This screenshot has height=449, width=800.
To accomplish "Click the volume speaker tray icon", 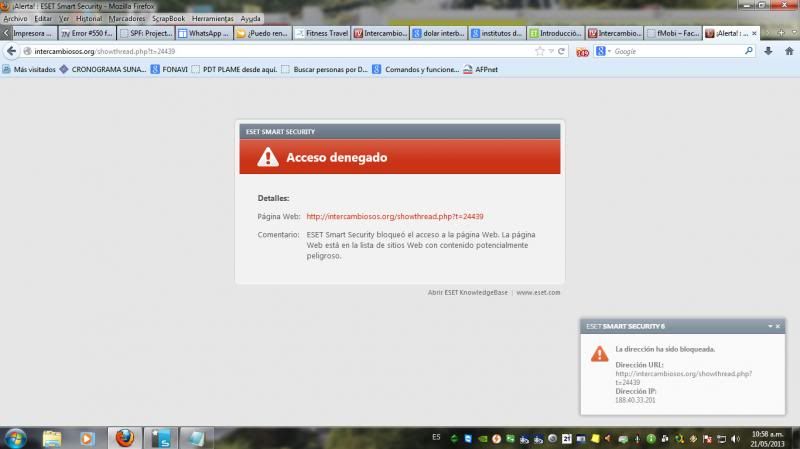I will [735, 439].
